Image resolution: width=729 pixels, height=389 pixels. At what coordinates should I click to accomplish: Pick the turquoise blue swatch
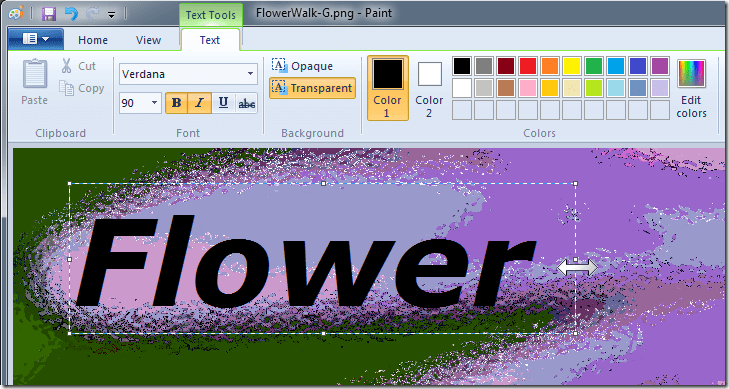[616, 66]
